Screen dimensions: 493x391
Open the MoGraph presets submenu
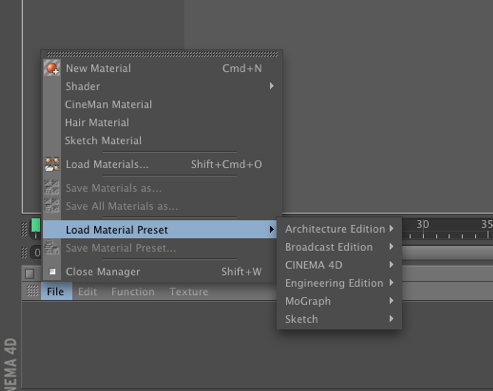click(339, 301)
